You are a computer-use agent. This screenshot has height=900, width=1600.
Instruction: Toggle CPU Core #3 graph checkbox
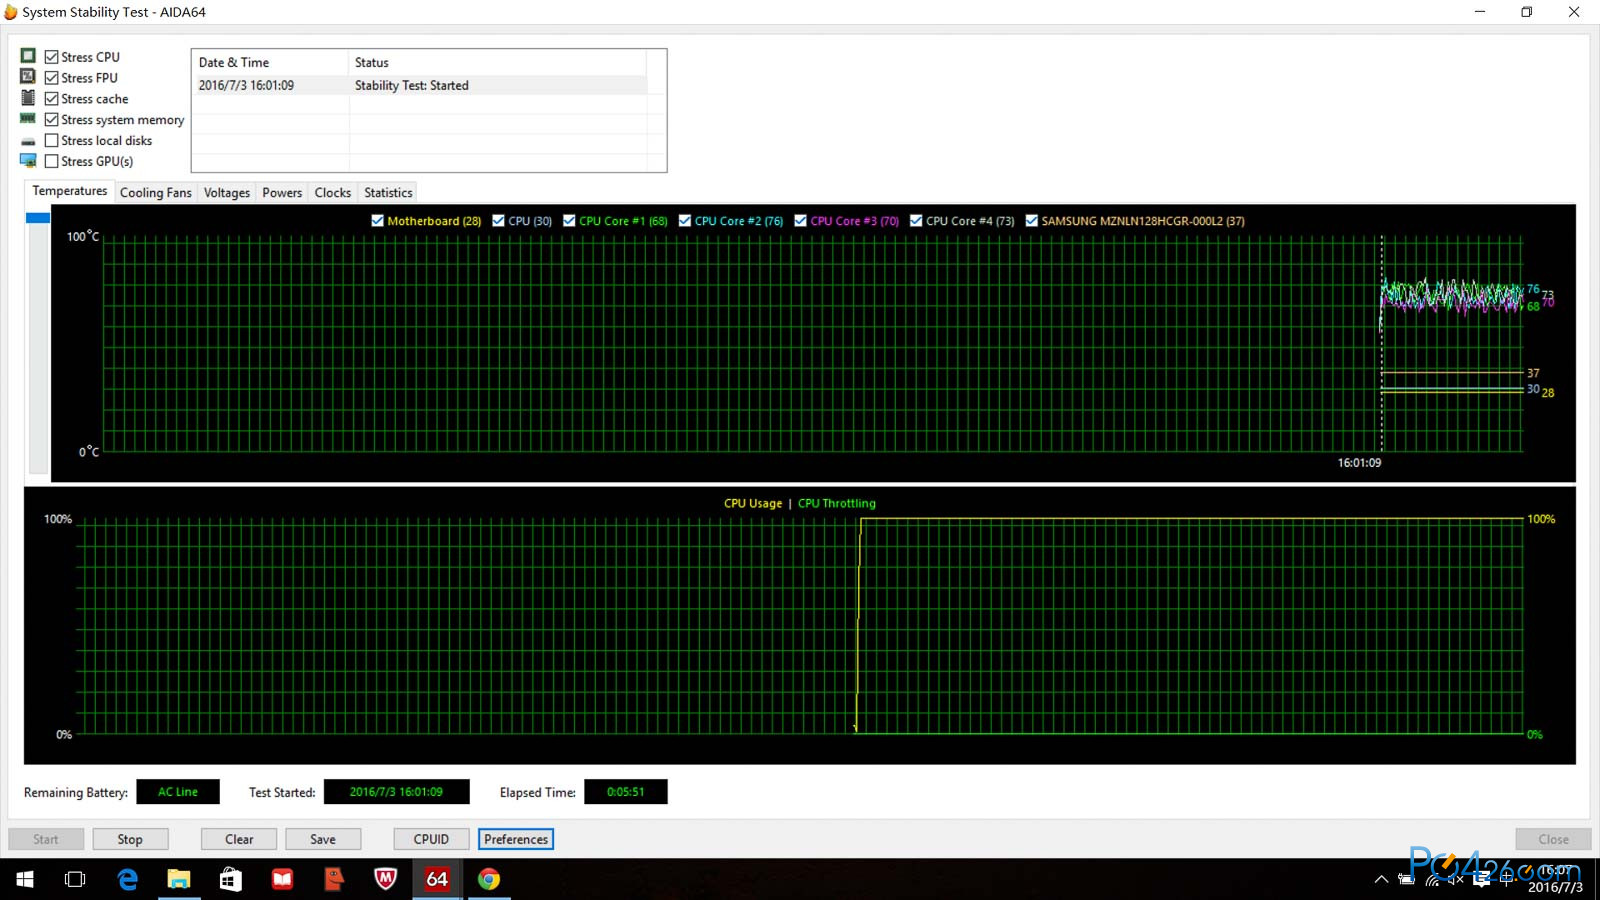click(800, 221)
